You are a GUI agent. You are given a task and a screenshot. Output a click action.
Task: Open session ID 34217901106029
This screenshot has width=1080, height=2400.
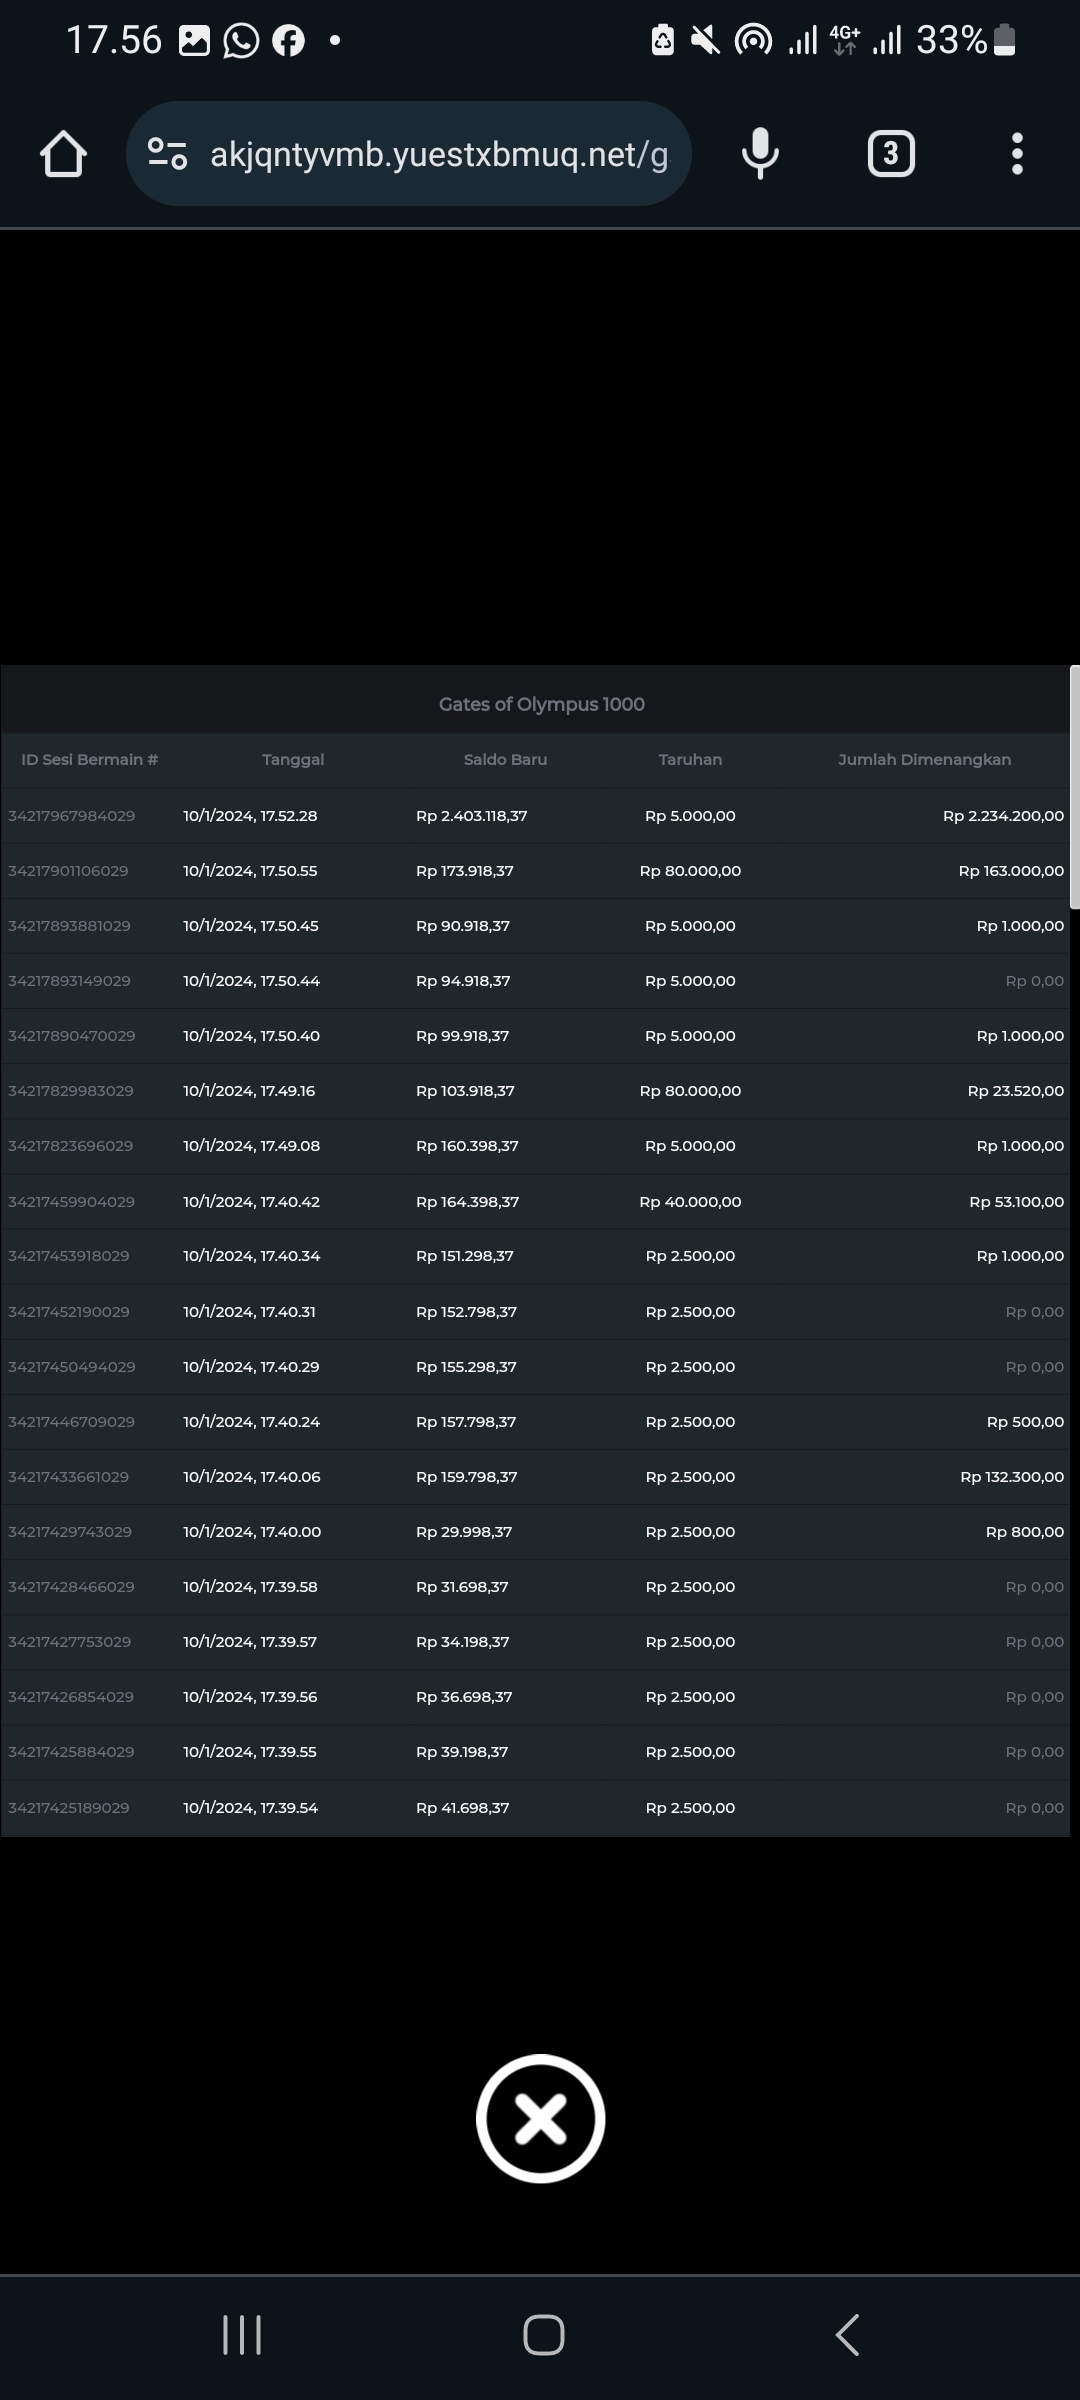coord(68,871)
